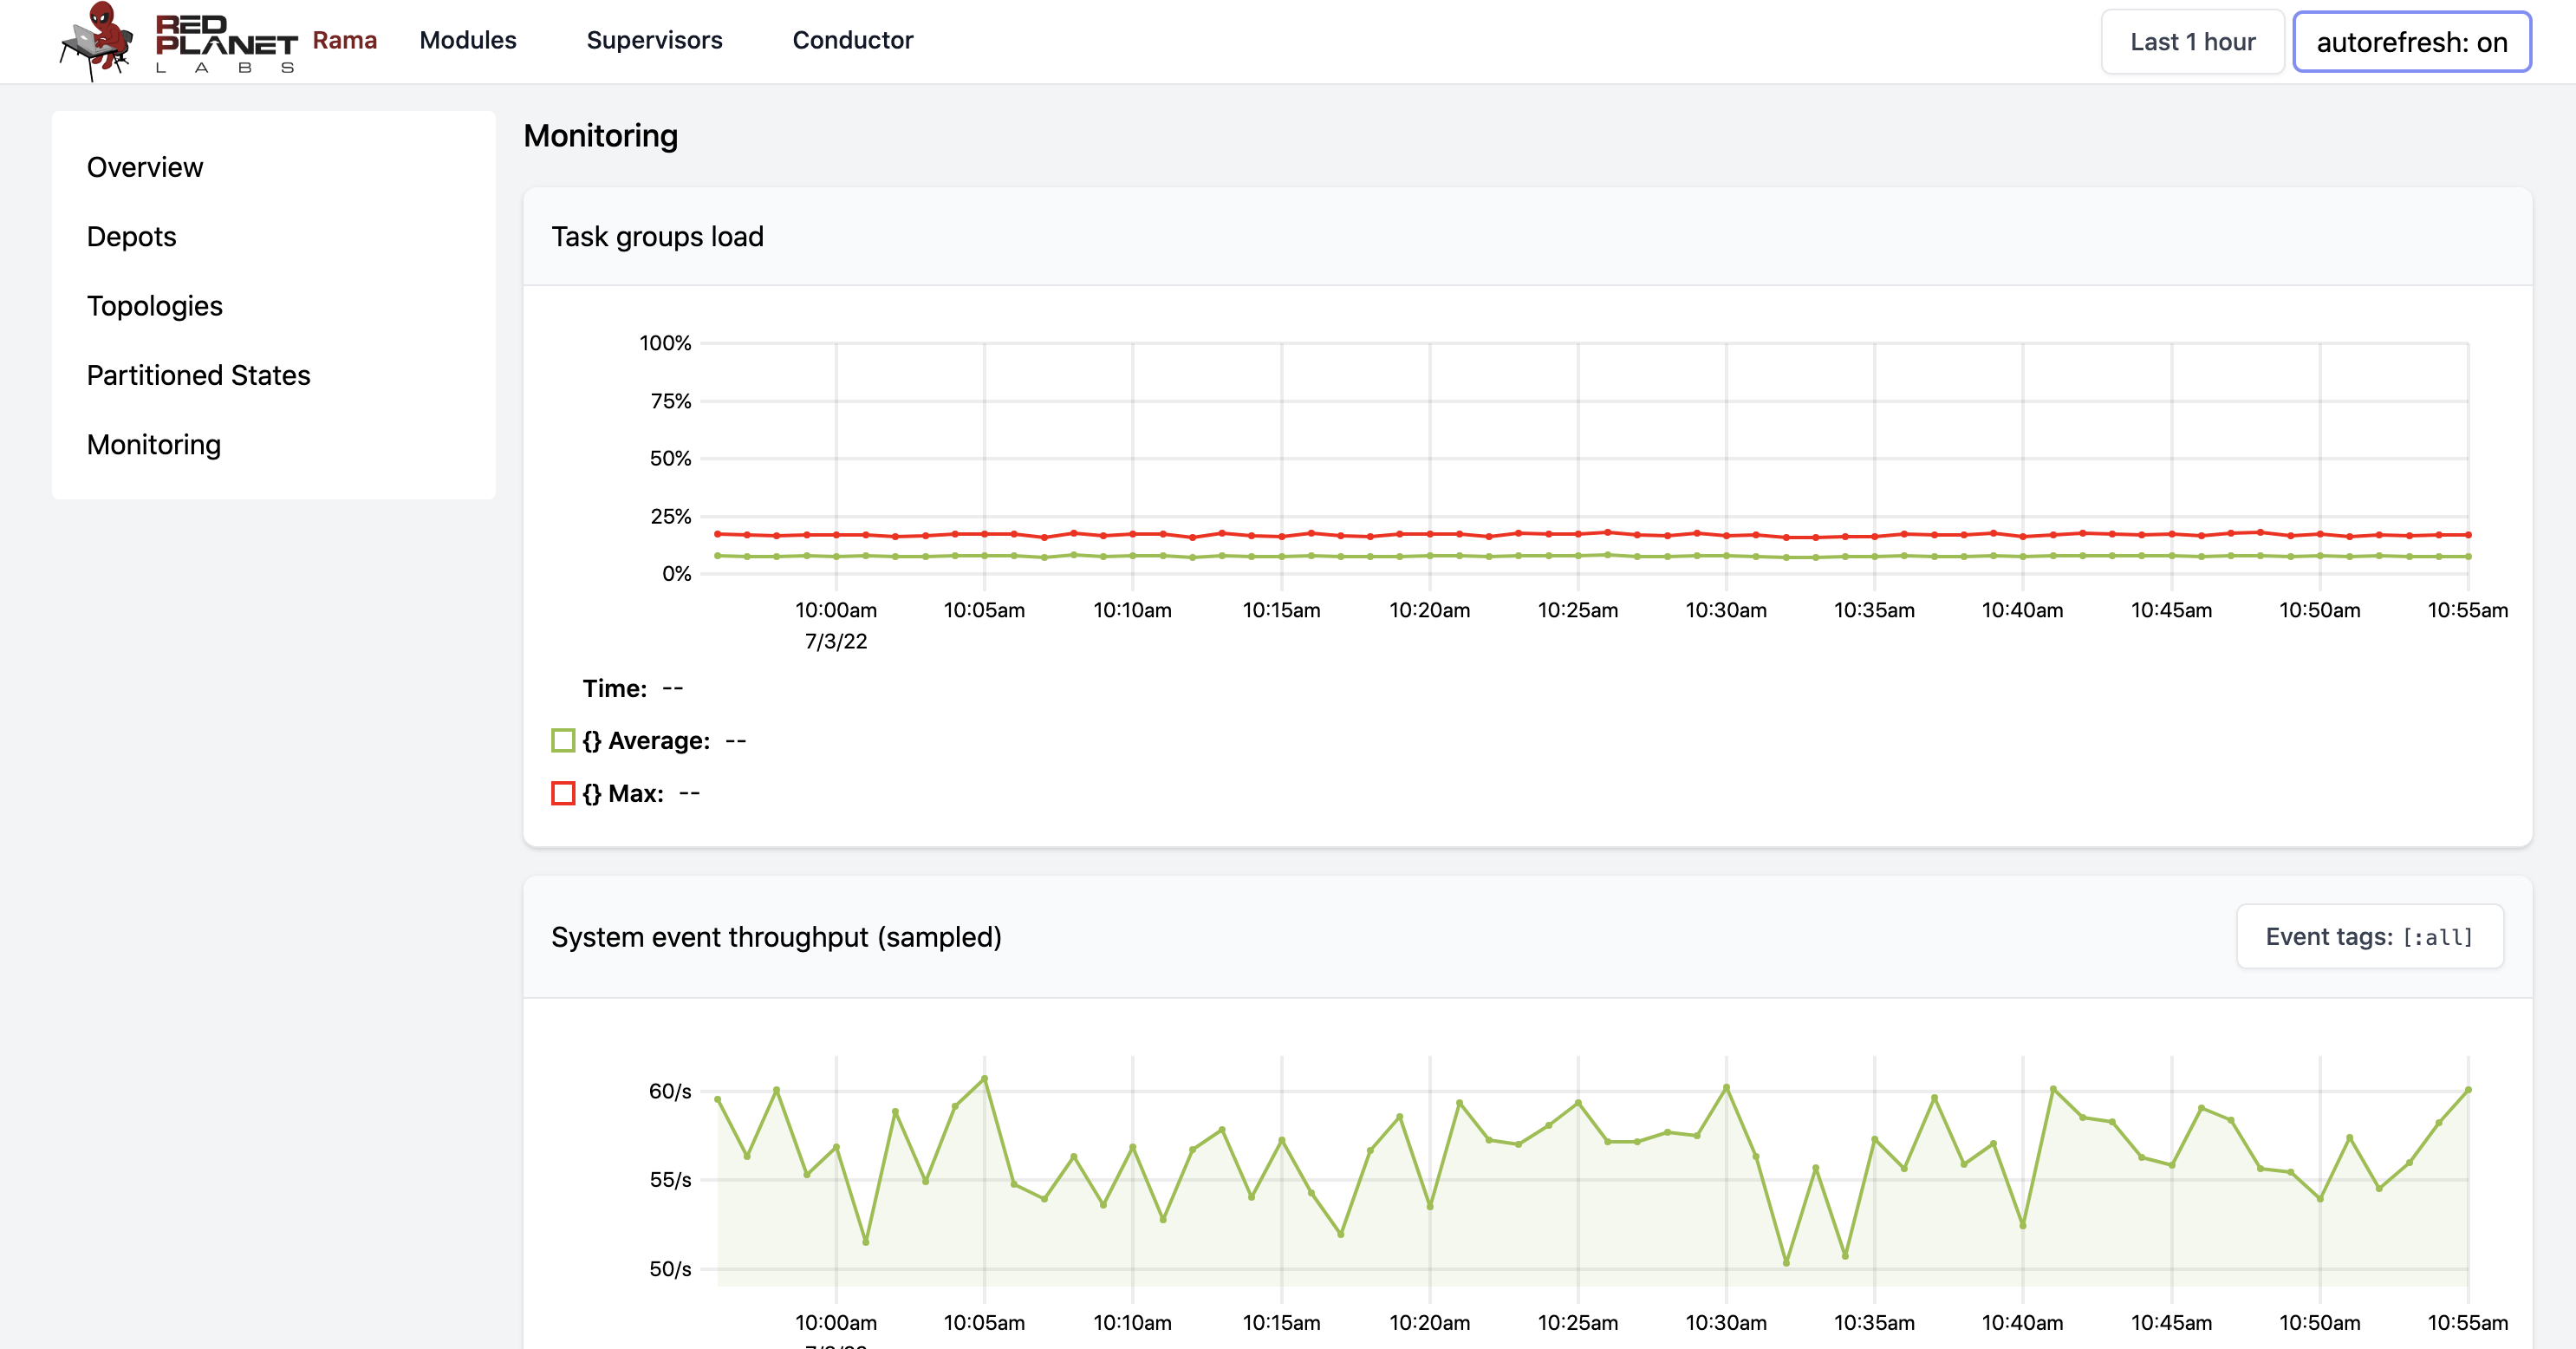Click the 25% axis label in load chart
Screen dimensions: 2576x1349
tap(670, 516)
